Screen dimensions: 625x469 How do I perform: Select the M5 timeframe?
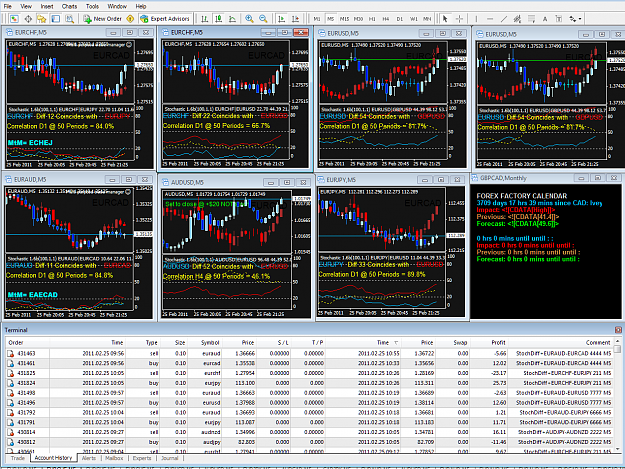coord(330,19)
